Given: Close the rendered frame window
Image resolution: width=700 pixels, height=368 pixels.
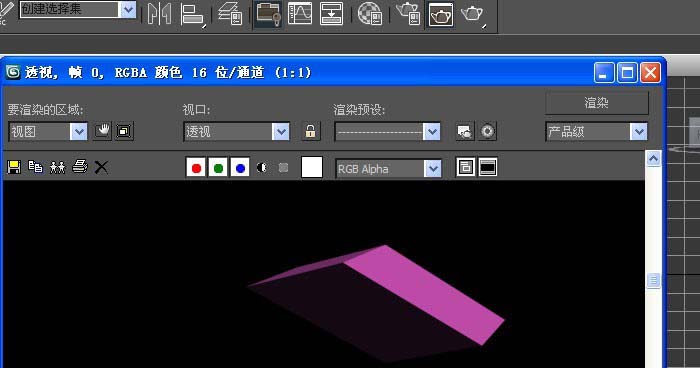Looking at the screenshot, I should click(x=650, y=72).
